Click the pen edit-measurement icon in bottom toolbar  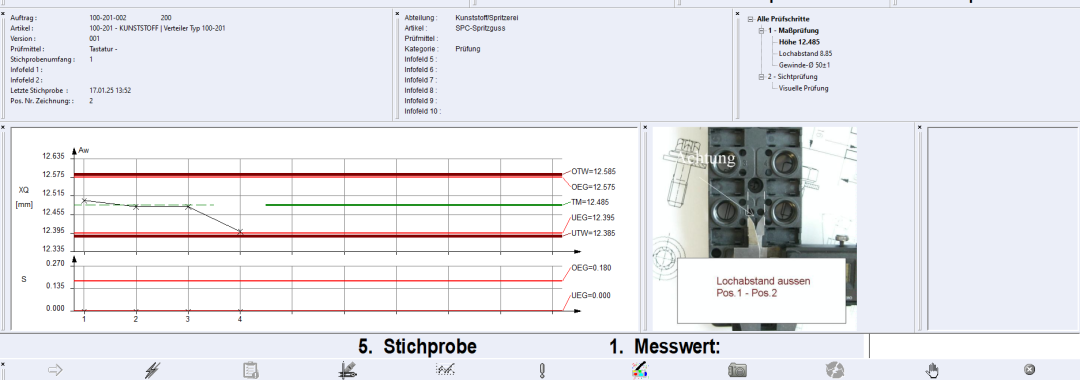[348, 370]
